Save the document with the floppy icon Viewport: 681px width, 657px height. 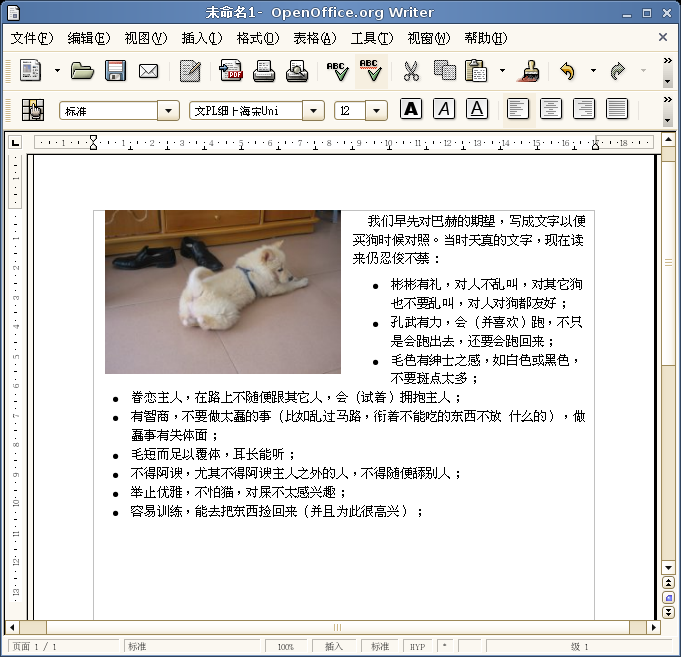pos(115,71)
